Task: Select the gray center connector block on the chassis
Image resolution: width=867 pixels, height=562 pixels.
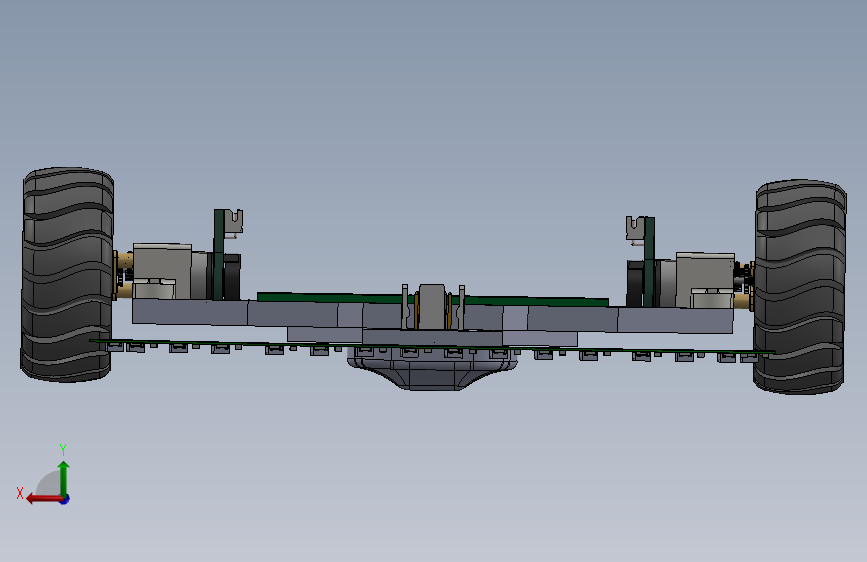Action: pos(432,307)
